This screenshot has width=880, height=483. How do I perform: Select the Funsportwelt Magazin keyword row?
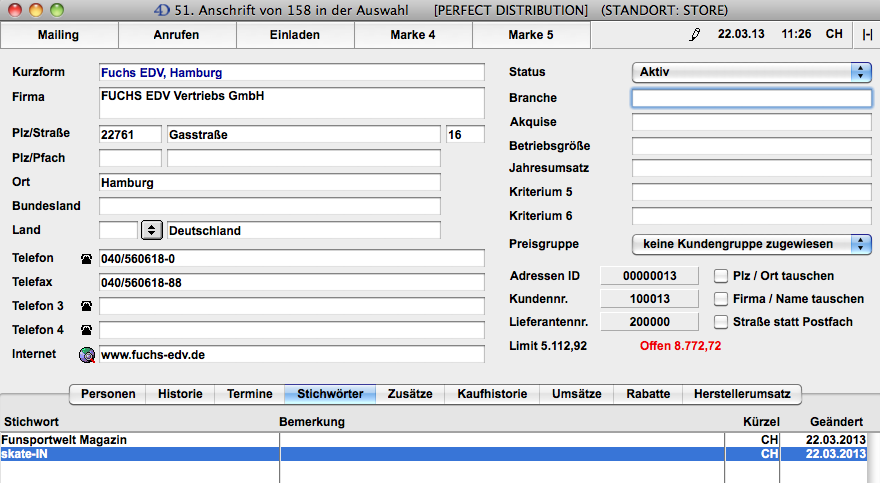click(140, 440)
